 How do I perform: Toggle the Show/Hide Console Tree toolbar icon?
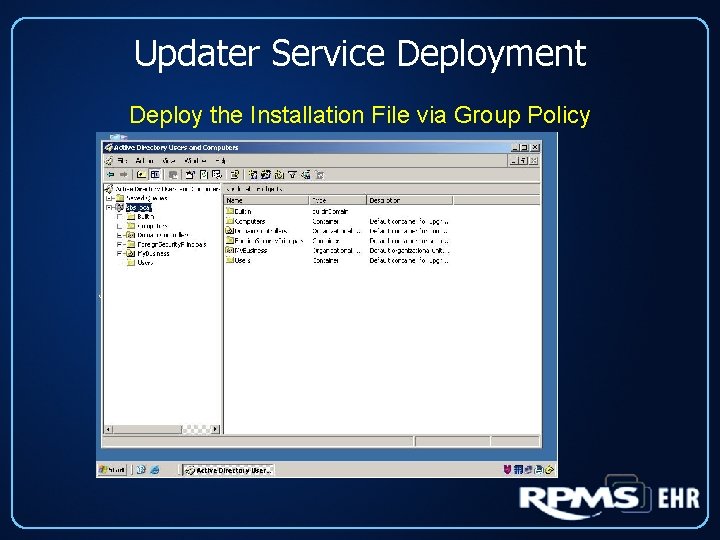[x=155, y=175]
